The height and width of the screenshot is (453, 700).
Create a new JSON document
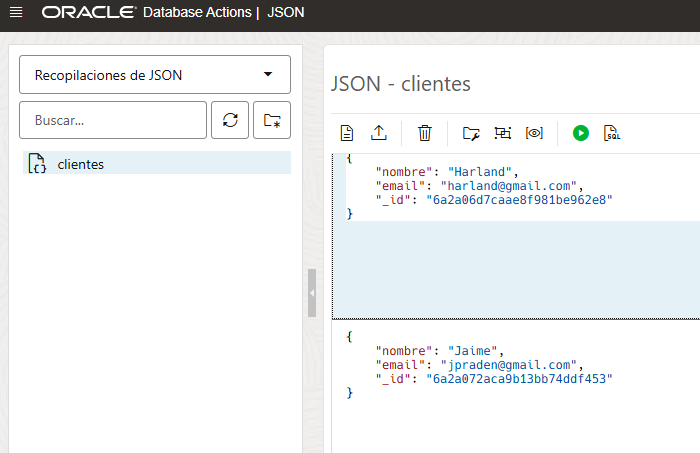(x=347, y=133)
